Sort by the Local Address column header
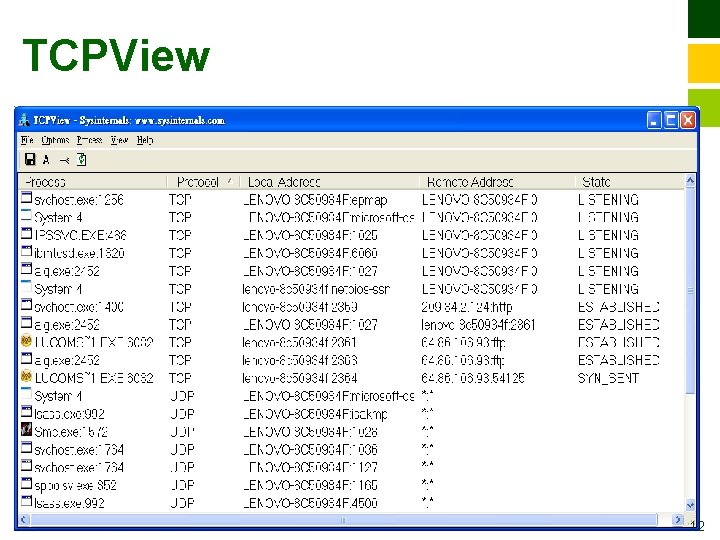 pyautogui.click(x=329, y=182)
